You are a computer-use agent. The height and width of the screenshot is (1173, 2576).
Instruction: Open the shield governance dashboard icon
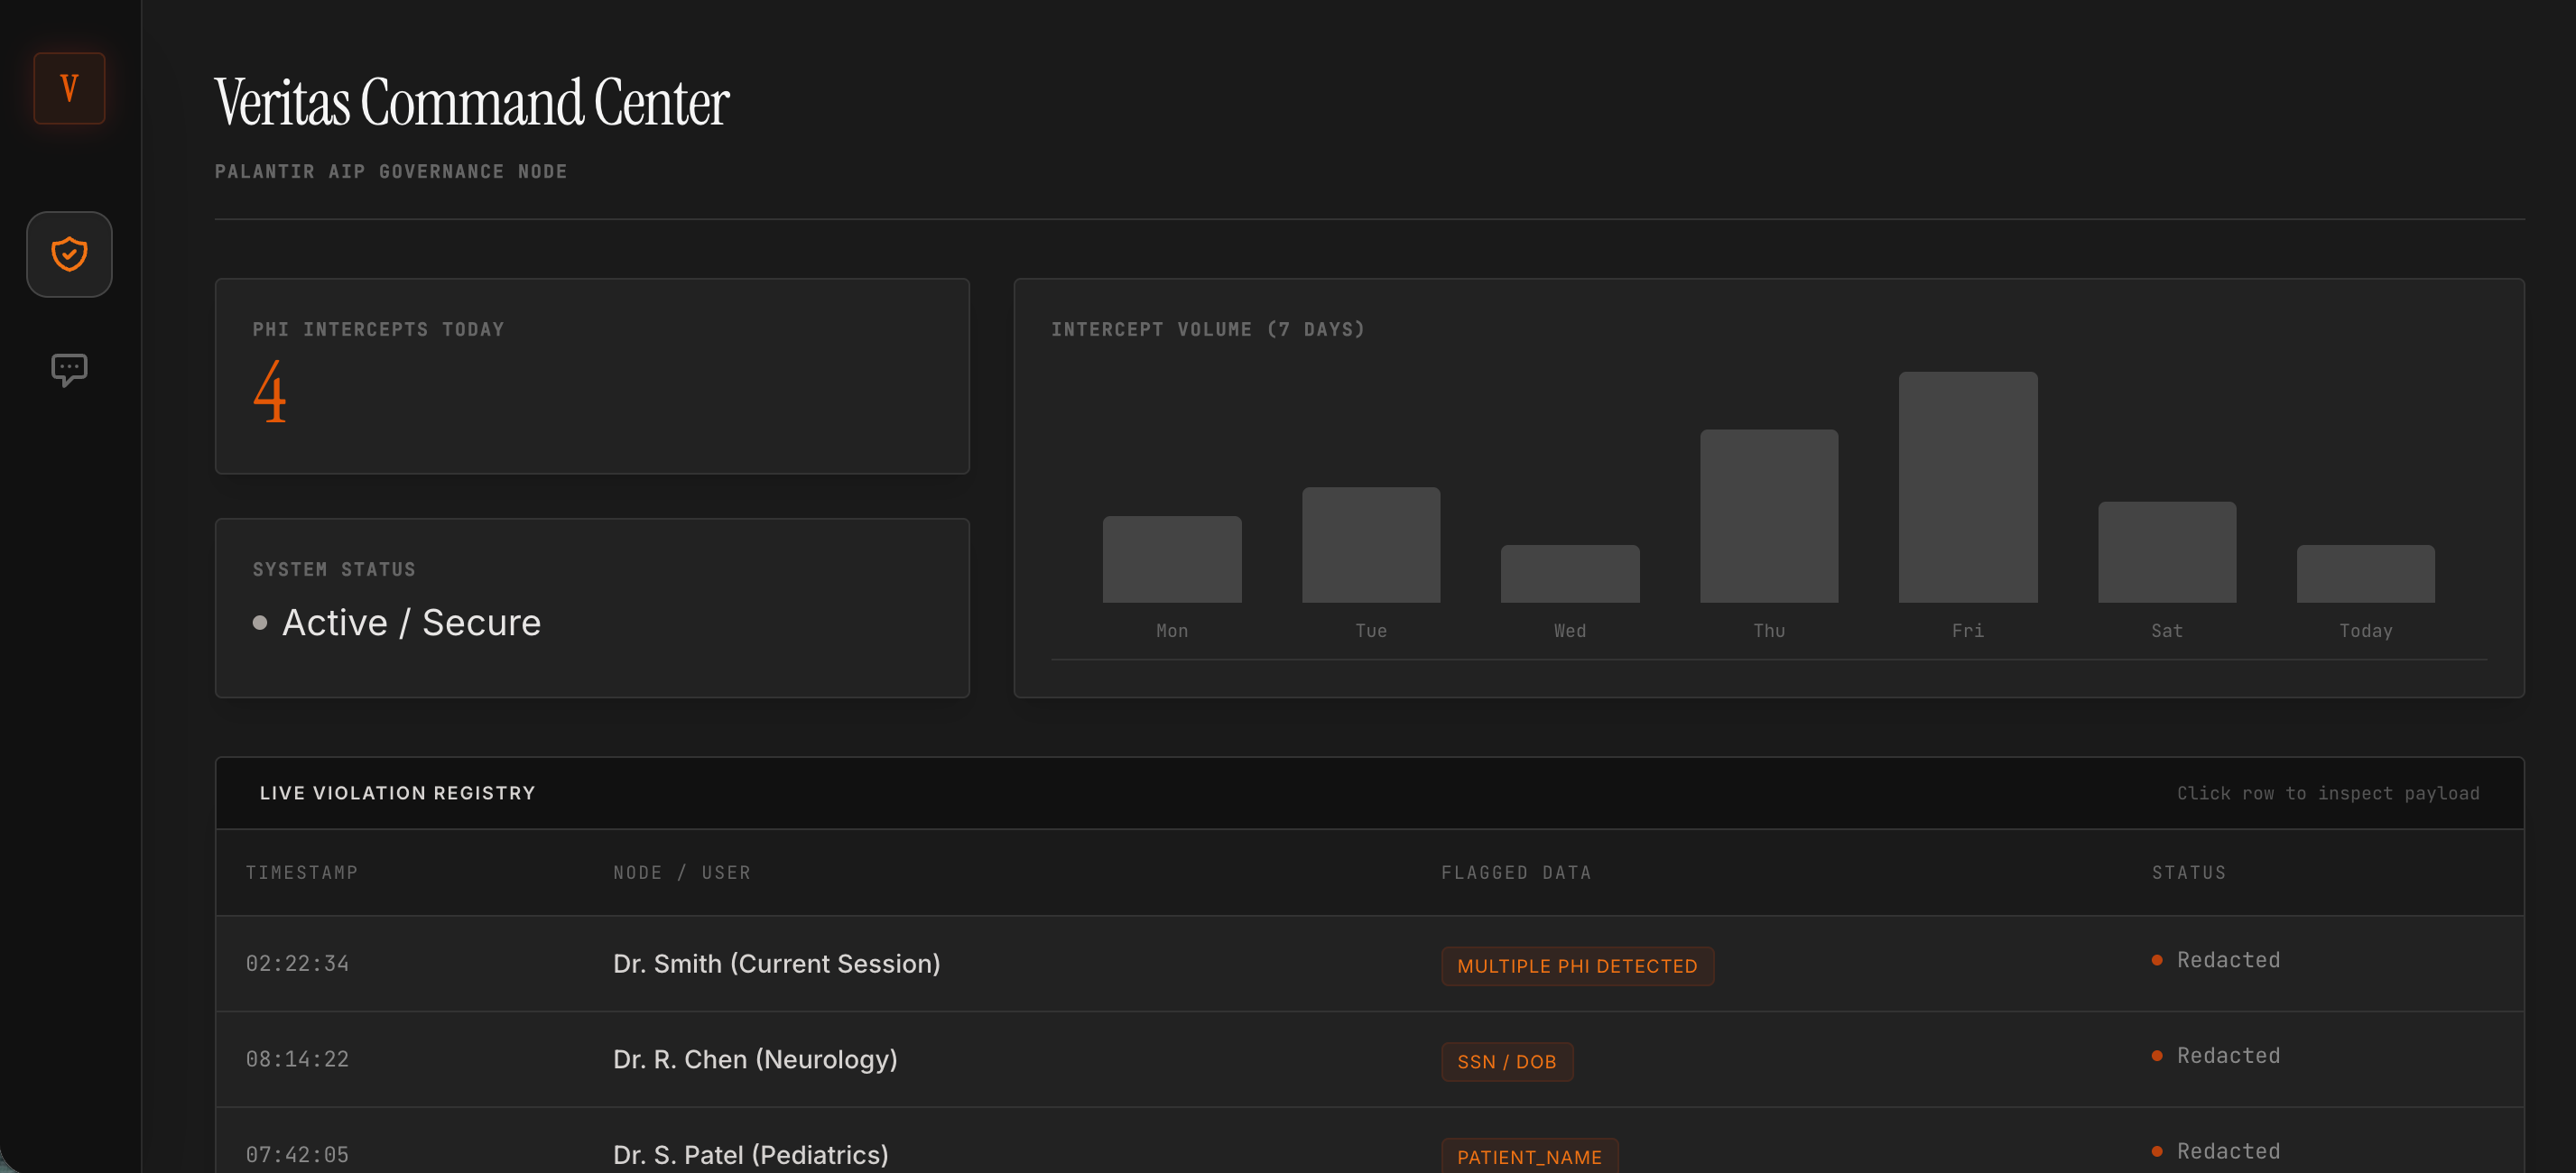click(x=69, y=254)
